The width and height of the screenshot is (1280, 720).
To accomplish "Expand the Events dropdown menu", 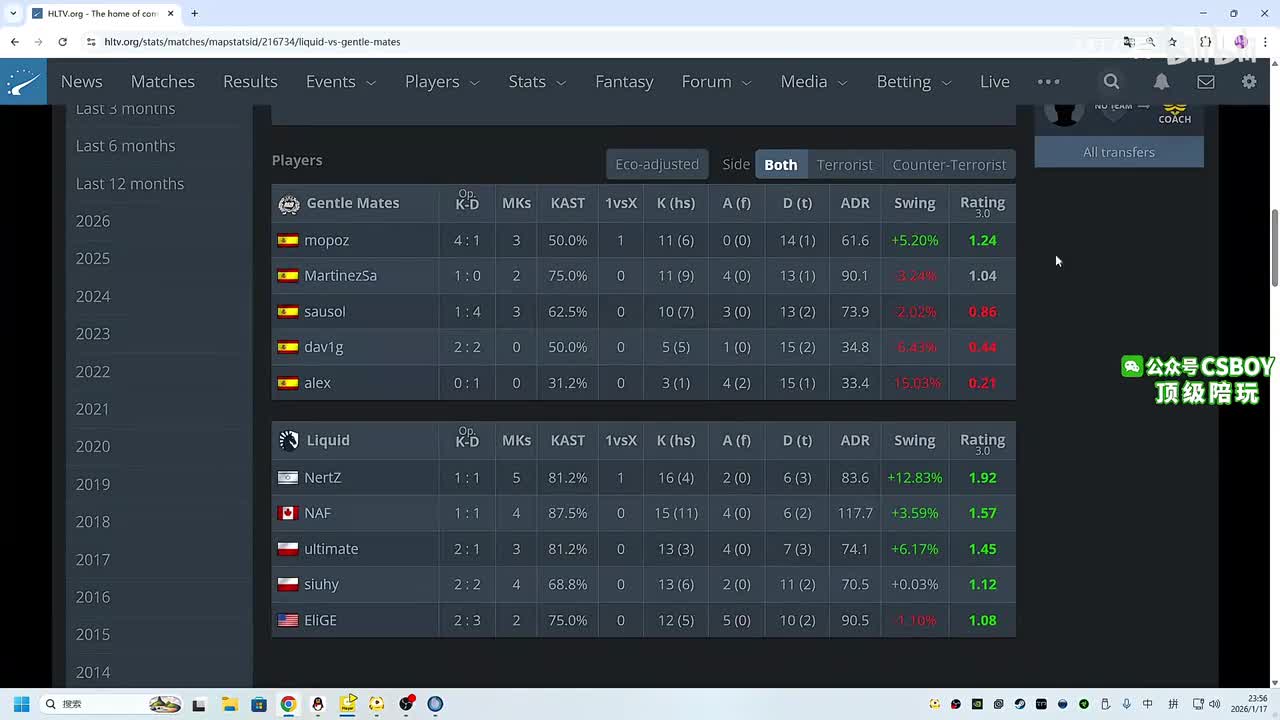I will coord(341,82).
